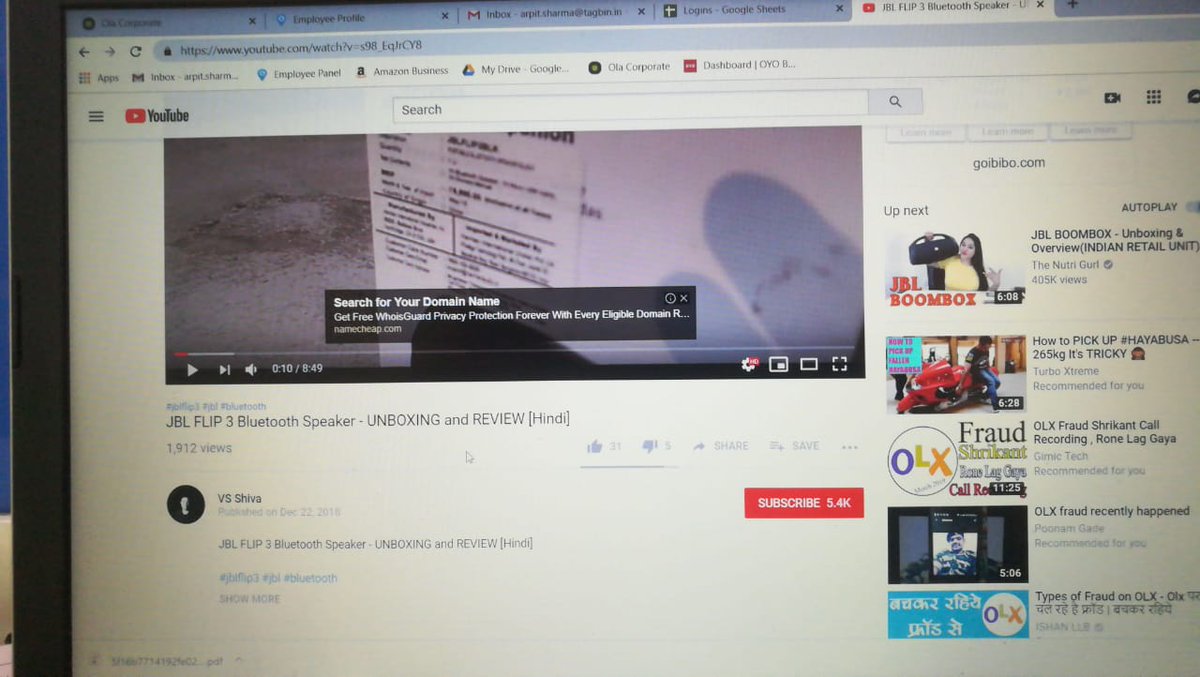Open the VS Shiva channel name link
The image size is (1200, 677).
(x=240, y=499)
